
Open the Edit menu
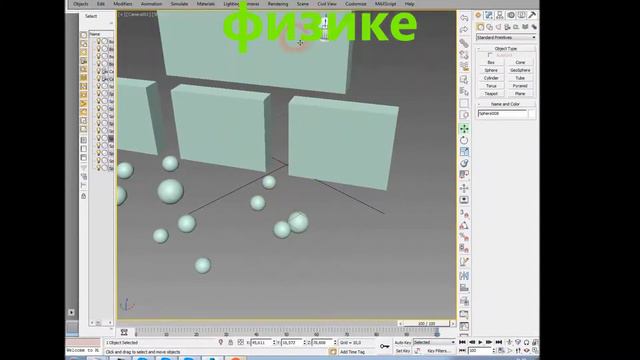(x=101, y=4)
